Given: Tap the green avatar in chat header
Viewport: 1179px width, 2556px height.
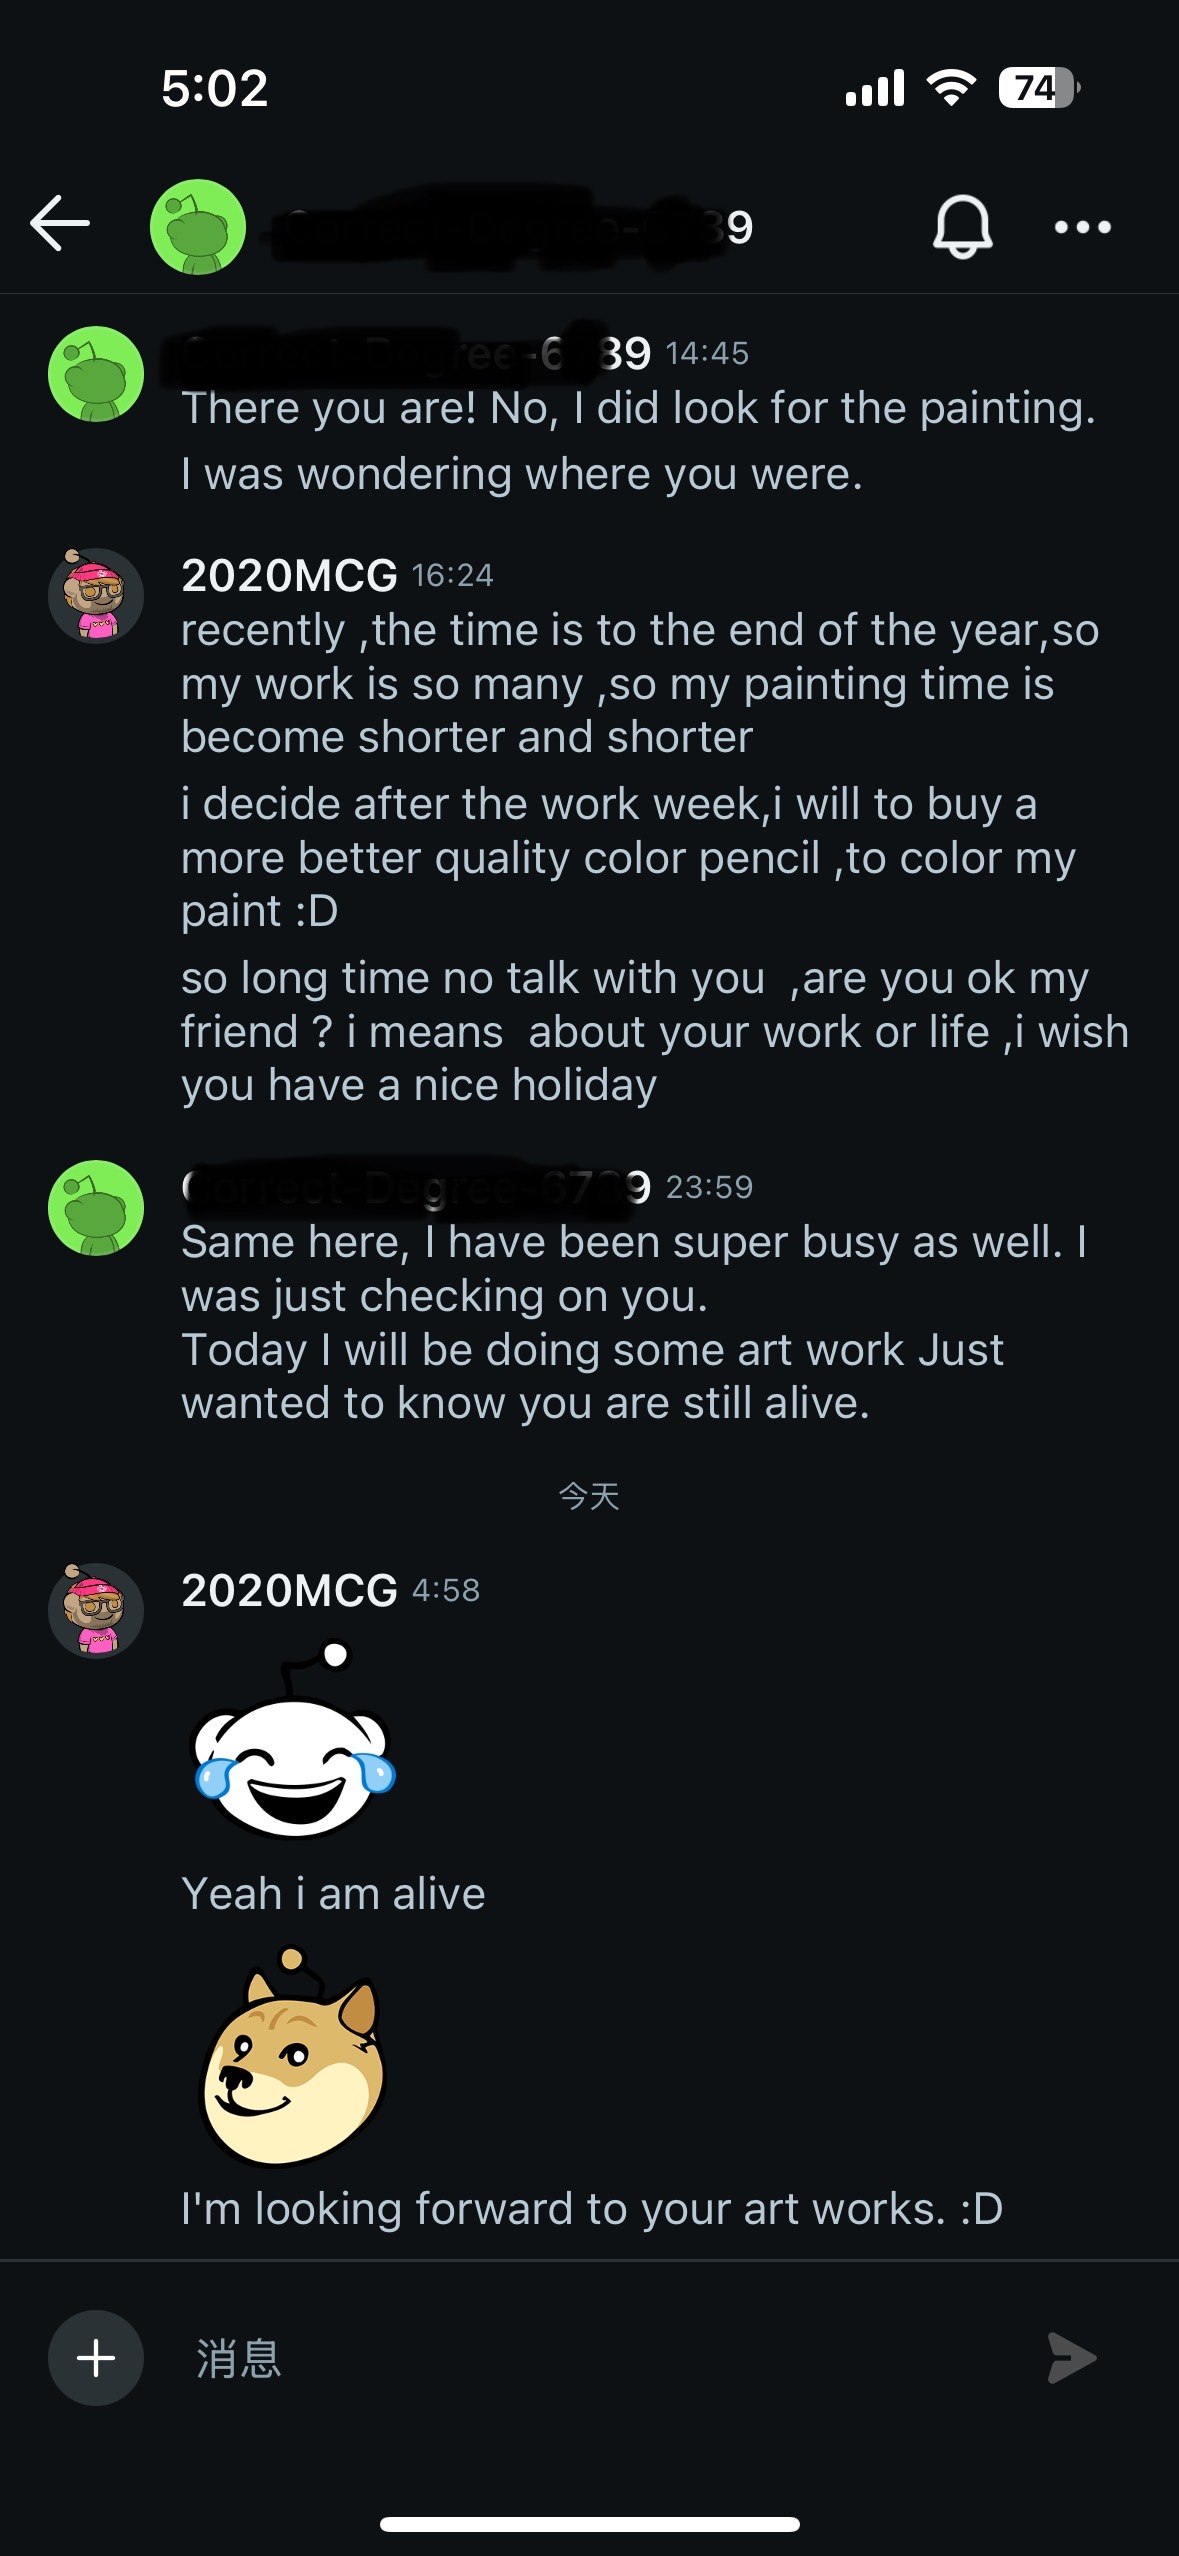Looking at the screenshot, I should (198, 227).
